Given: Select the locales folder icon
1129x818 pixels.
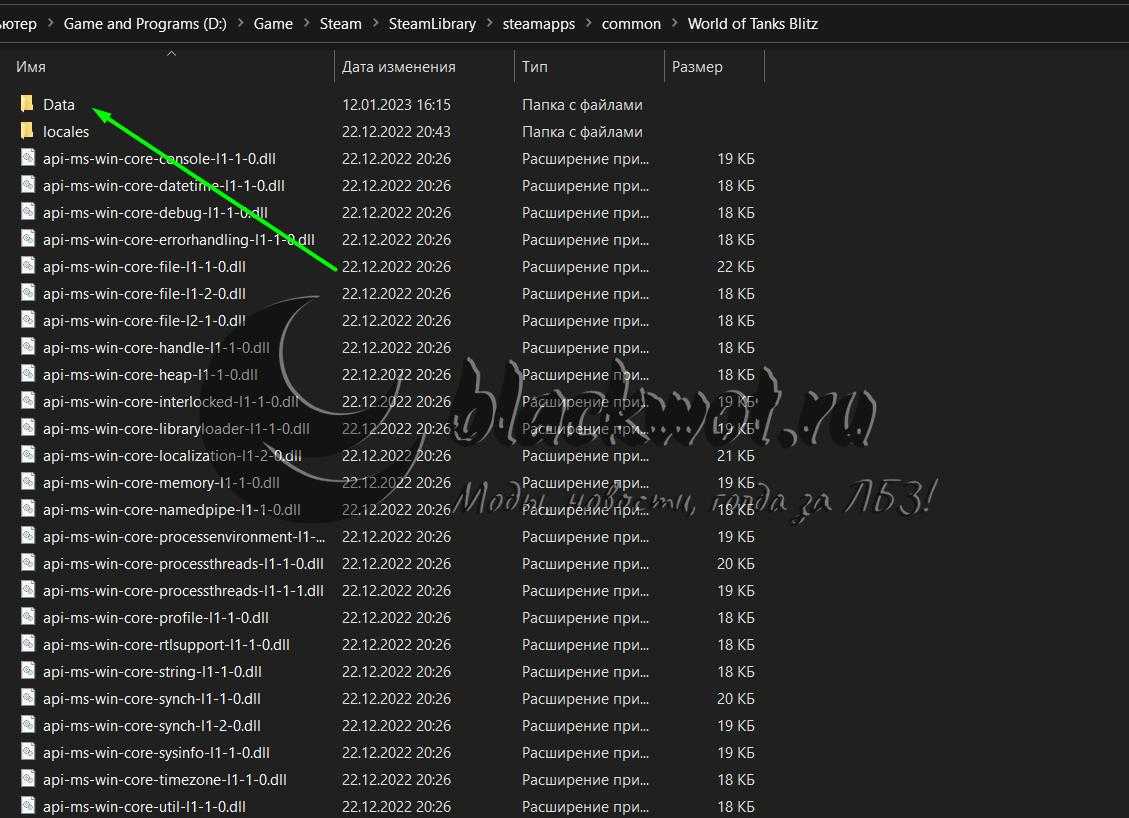Looking at the screenshot, I should click(27, 131).
